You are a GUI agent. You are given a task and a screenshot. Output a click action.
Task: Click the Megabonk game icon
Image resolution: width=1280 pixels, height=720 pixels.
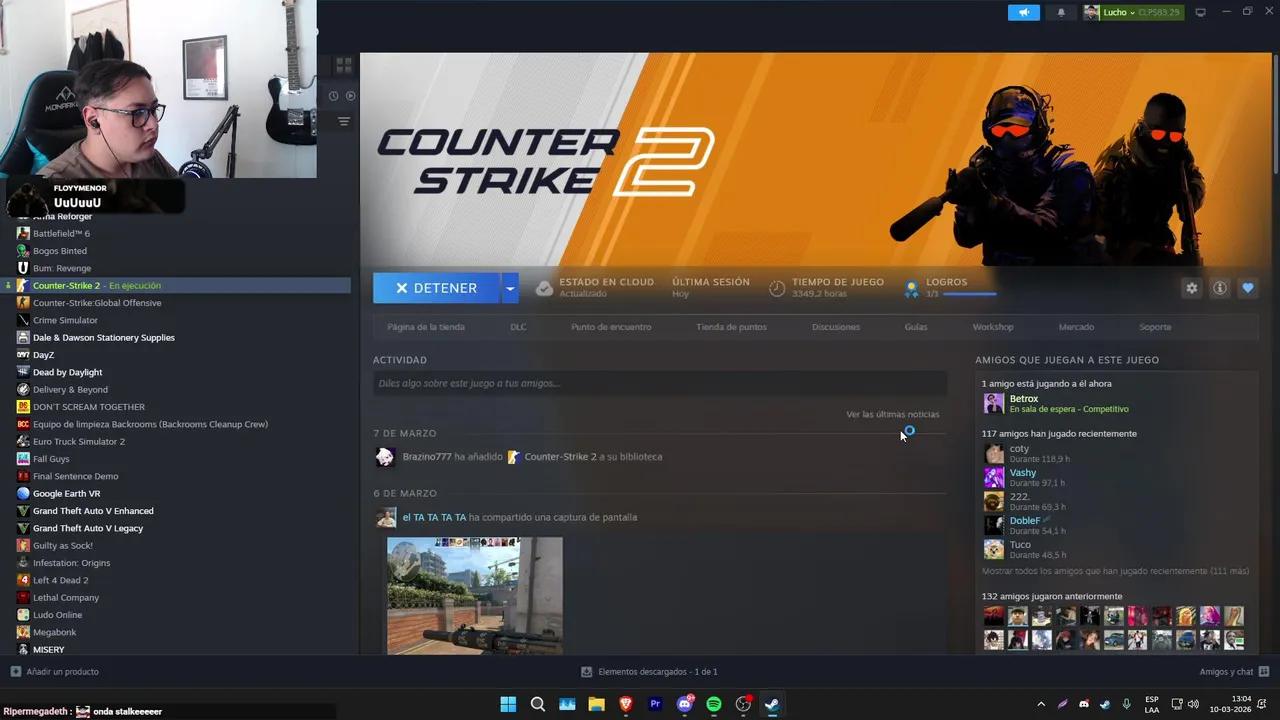click(23, 632)
